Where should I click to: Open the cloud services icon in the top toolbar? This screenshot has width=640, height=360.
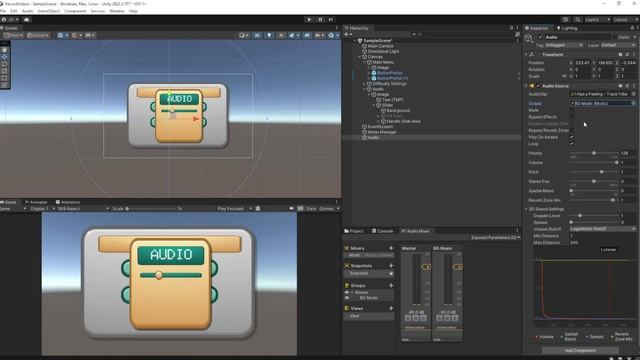(27, 20)
